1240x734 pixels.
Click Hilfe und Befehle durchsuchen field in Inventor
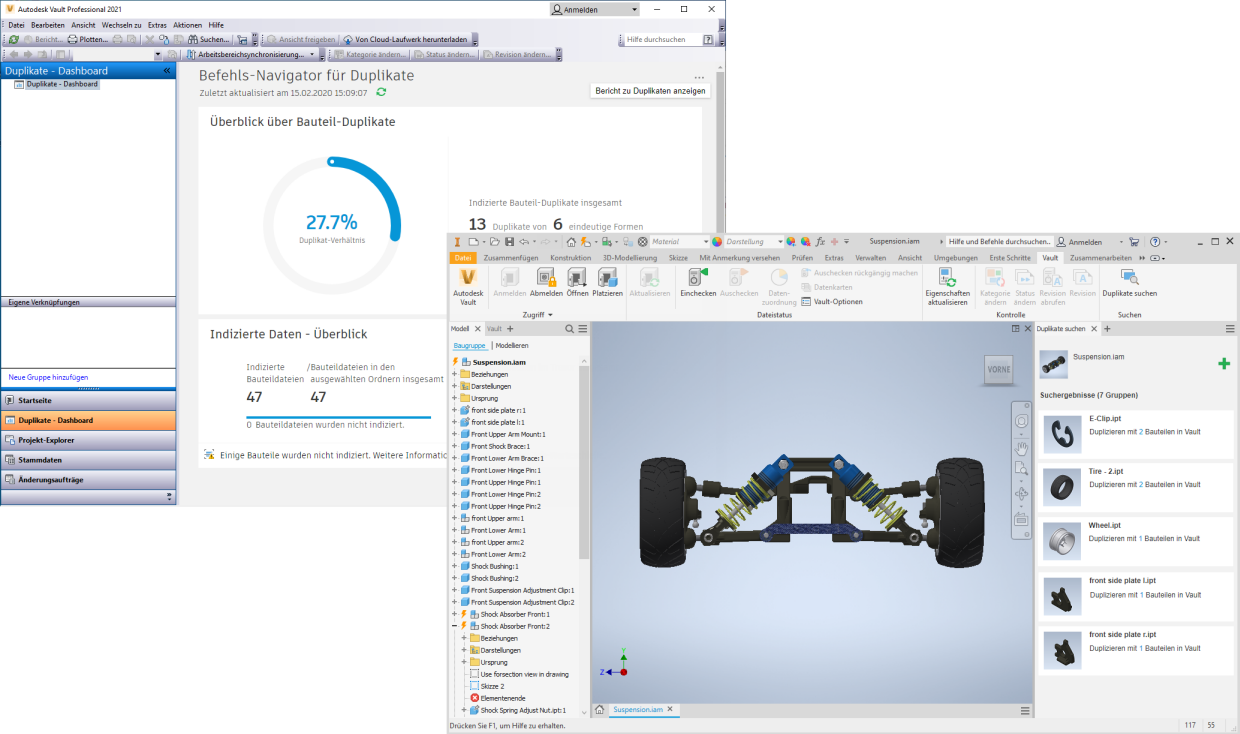point(998,242)
